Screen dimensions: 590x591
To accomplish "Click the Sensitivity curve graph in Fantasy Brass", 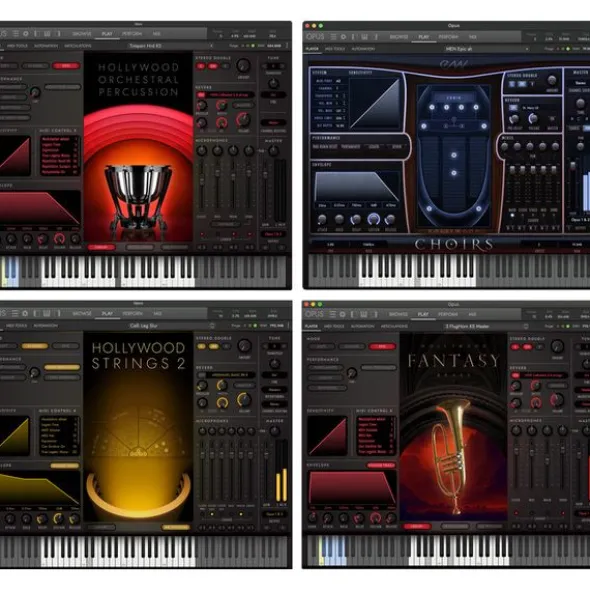I will (x=327, y=435).
